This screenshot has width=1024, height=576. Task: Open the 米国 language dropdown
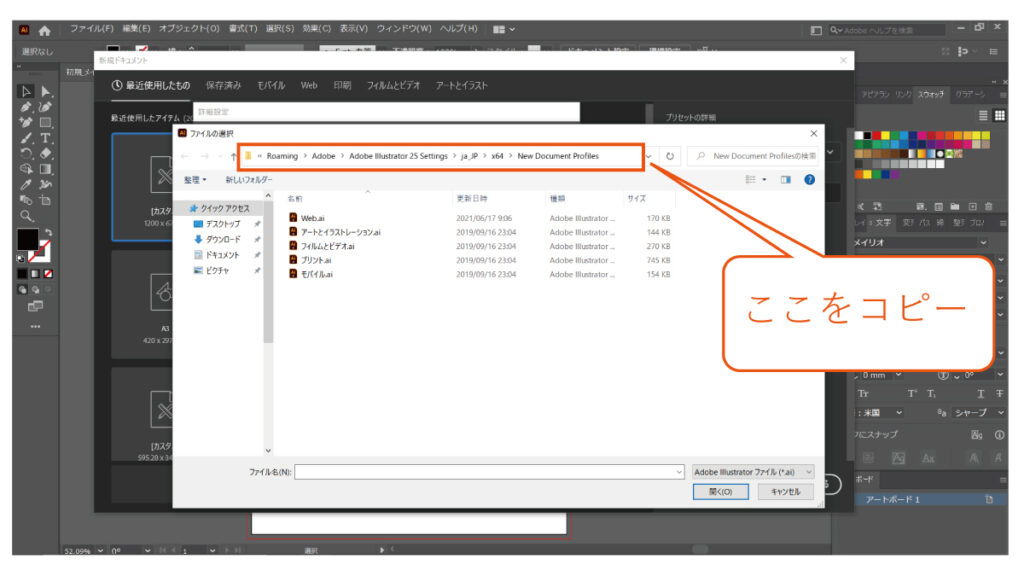(x=899, y=413)
